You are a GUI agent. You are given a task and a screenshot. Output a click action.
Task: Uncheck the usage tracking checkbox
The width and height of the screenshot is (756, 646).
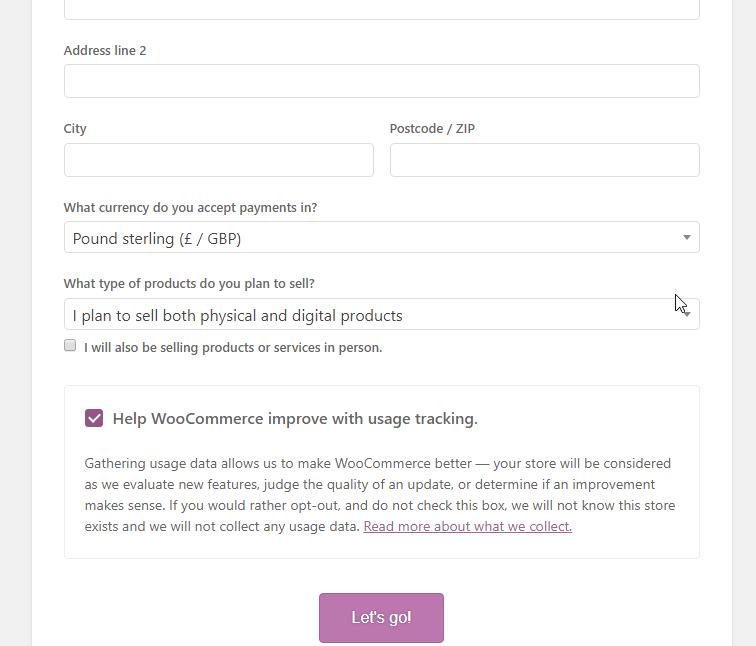[x=94, y=418]
